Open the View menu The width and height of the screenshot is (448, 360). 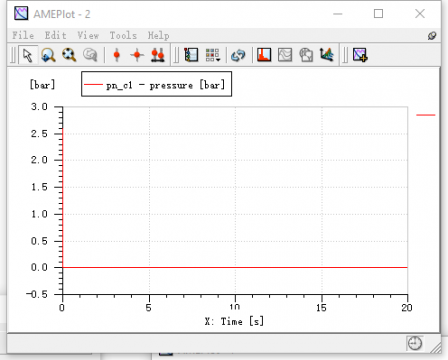[x=88, y=35]
